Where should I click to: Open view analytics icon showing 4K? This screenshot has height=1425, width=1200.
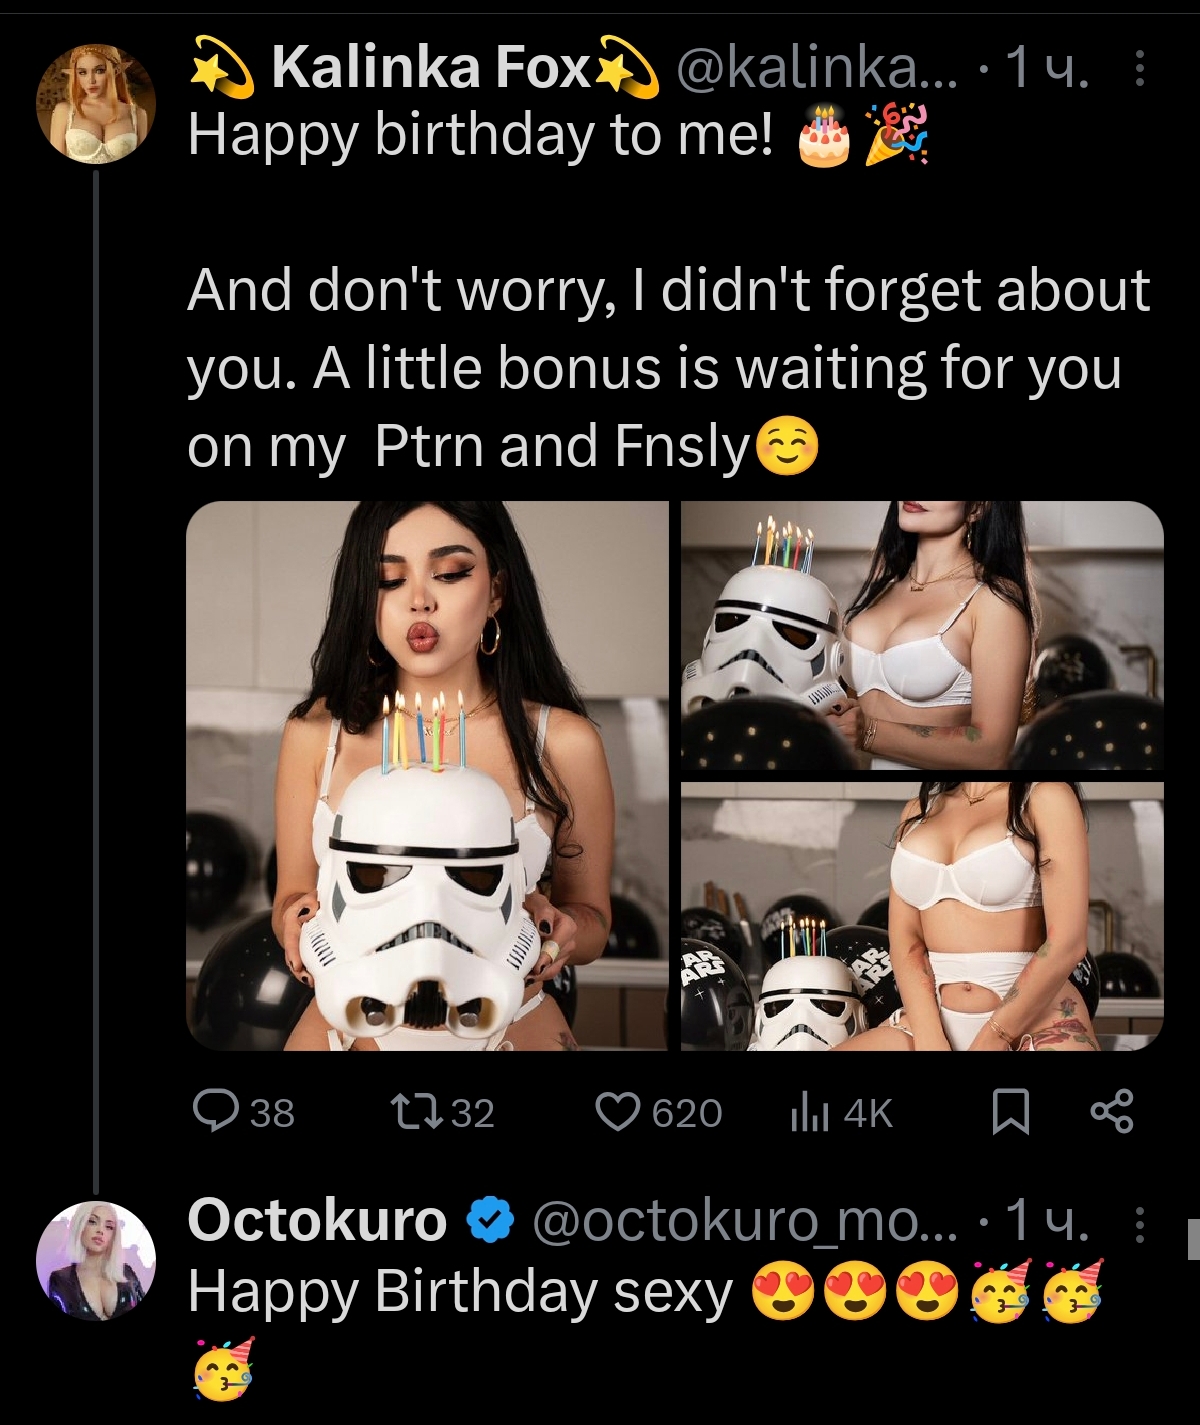tap(808, 1112)
